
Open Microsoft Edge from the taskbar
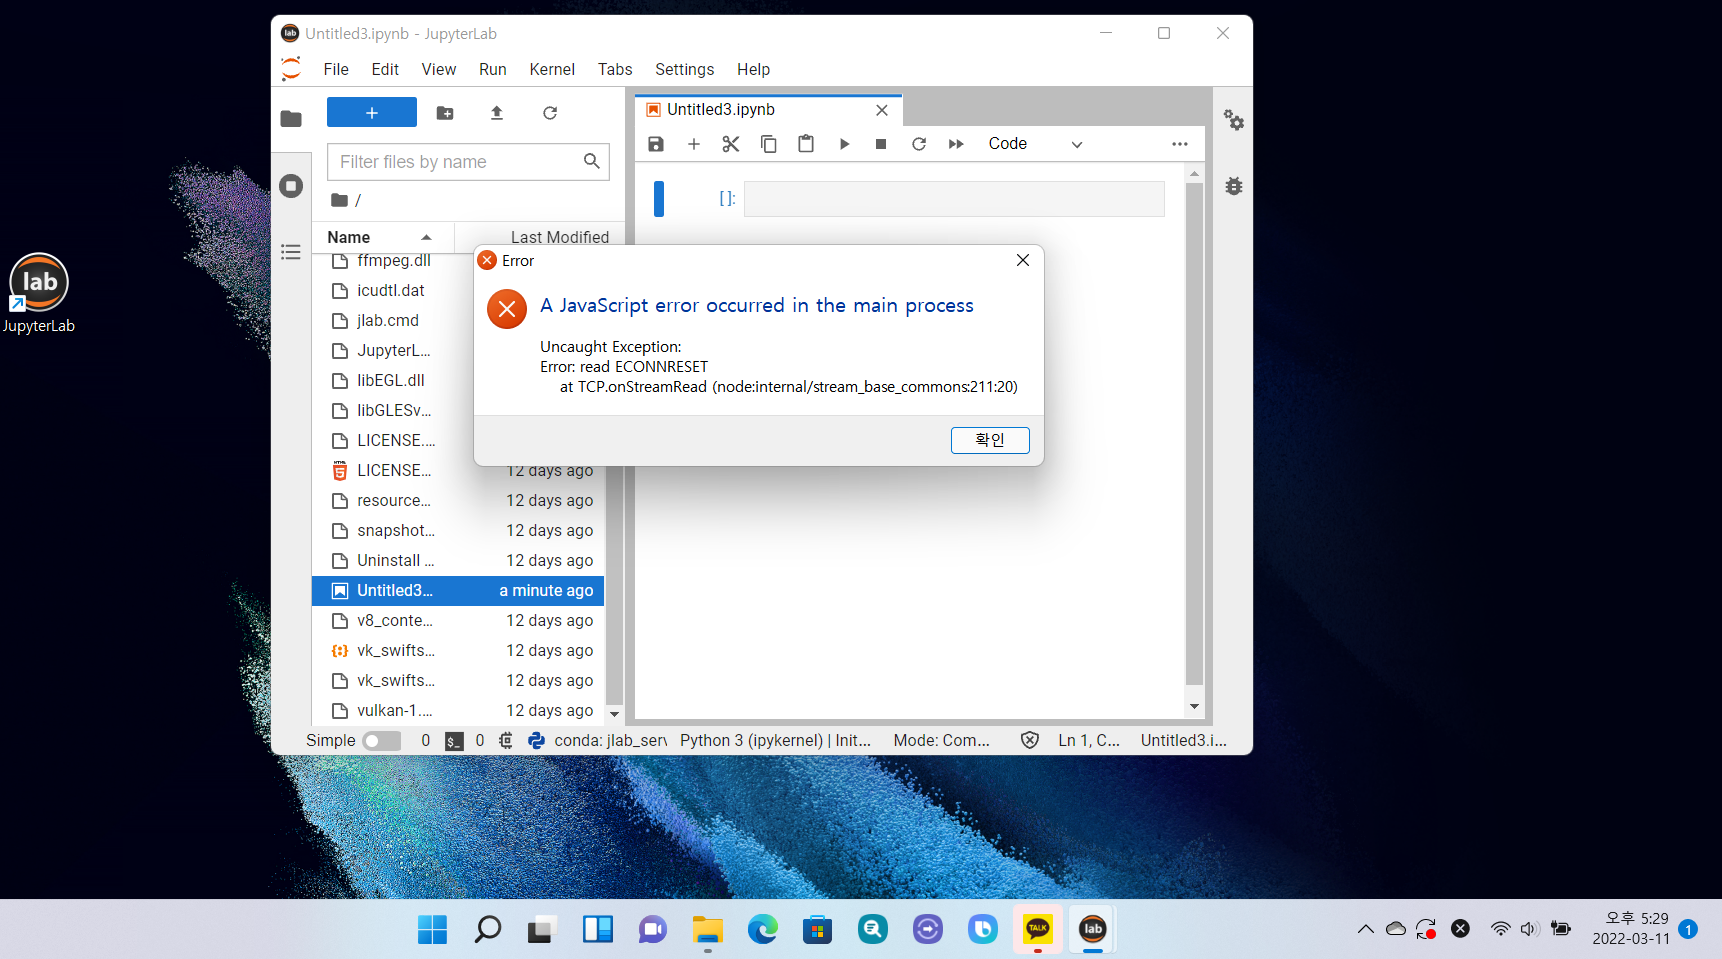pos(763,929)
